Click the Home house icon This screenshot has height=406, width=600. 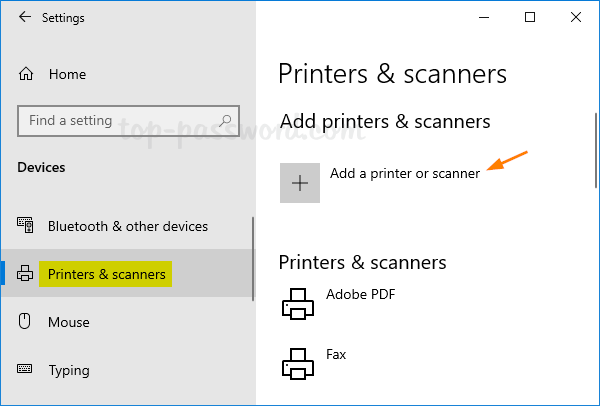(x=26, y=74)
